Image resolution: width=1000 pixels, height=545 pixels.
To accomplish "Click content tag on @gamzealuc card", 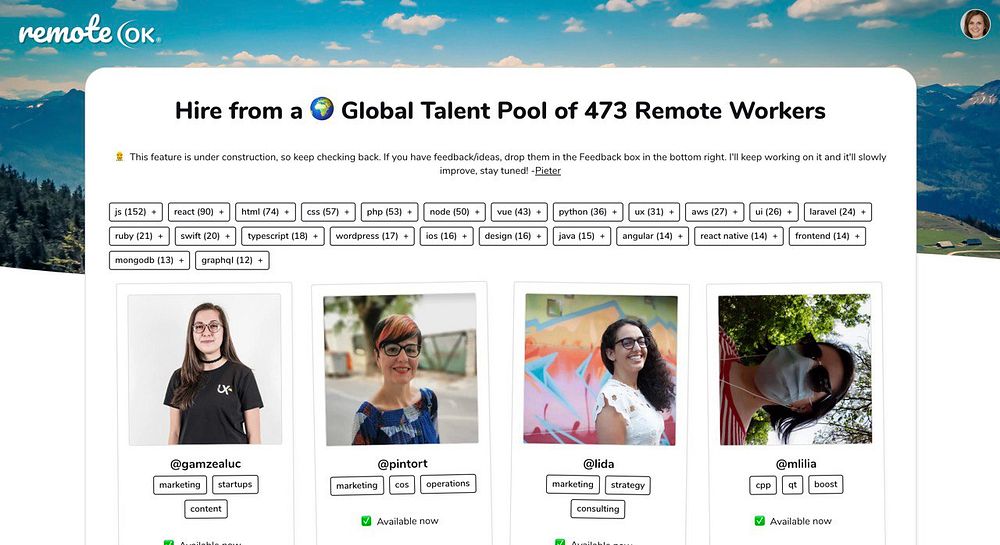I will (205, 509).
